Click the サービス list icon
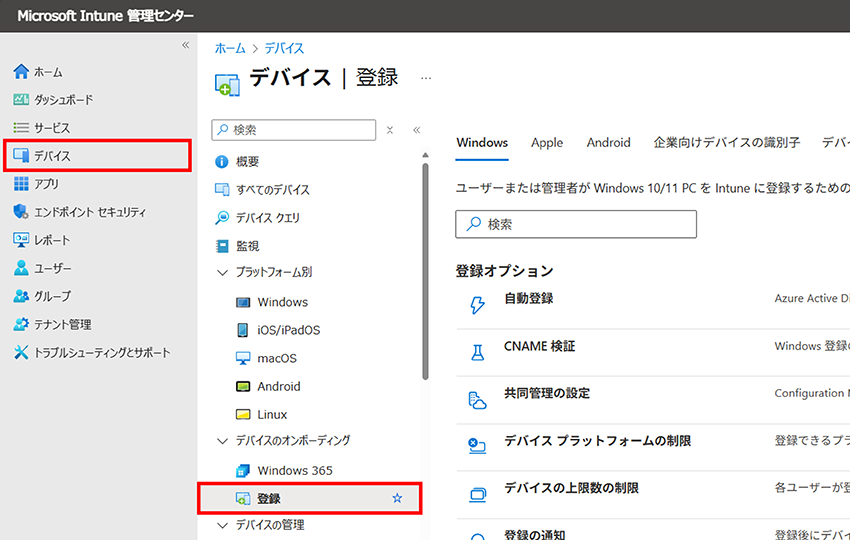This screenshot has height=540, width=850. pyautogui.click(x=21, y=127)
